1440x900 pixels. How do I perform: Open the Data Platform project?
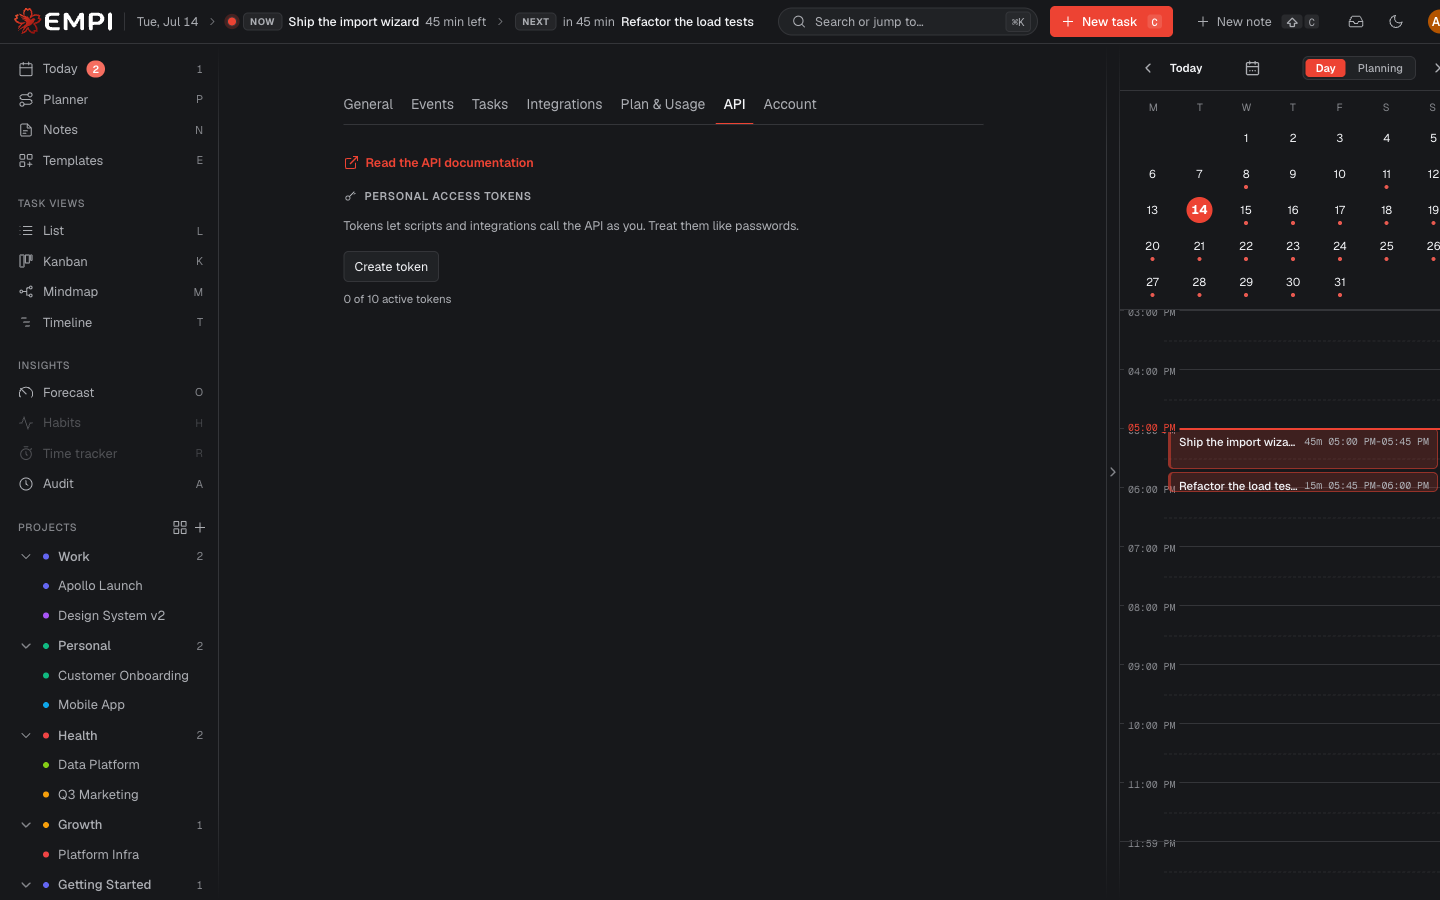pos(98,765)
